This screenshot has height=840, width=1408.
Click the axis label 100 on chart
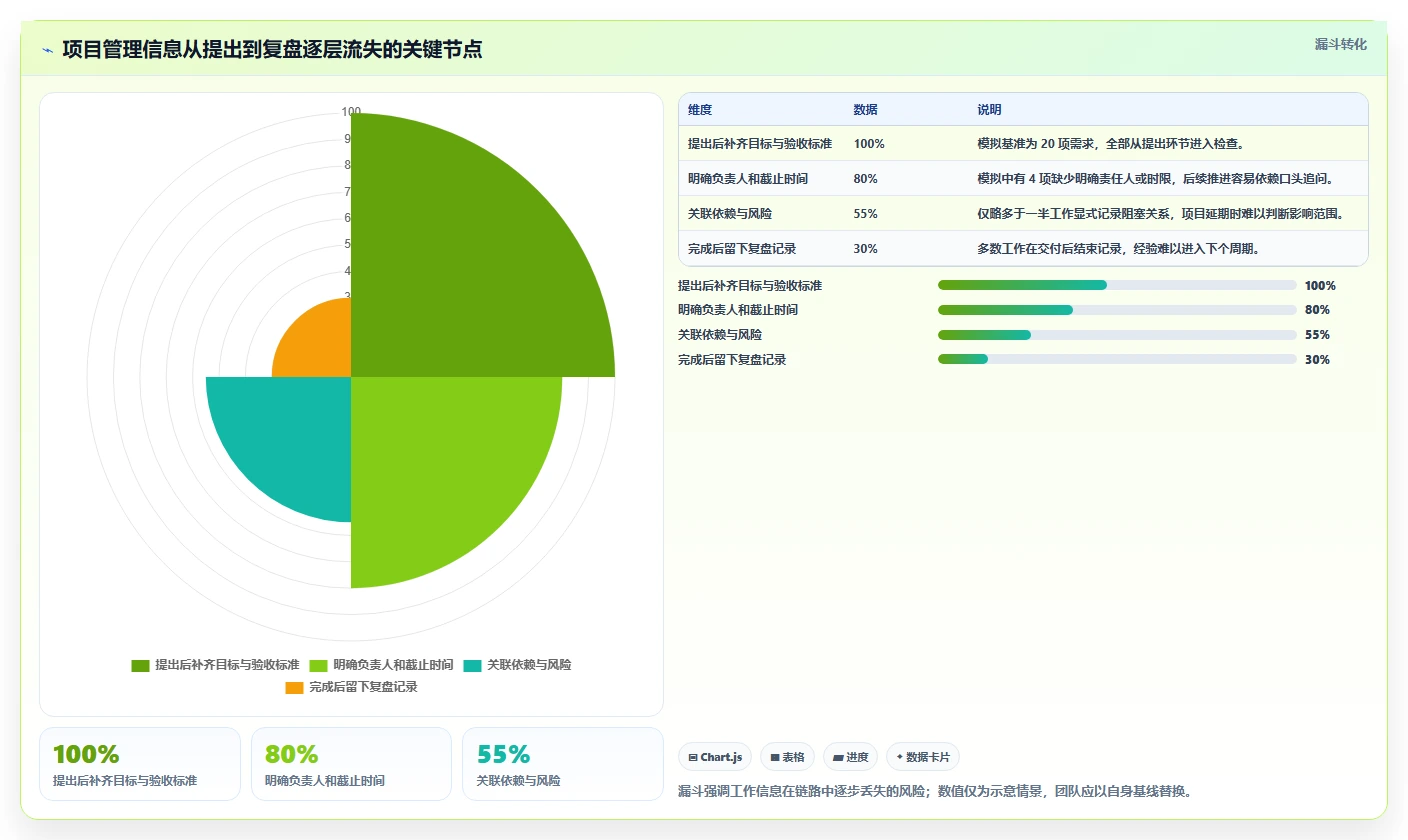[x=351, y=112]
